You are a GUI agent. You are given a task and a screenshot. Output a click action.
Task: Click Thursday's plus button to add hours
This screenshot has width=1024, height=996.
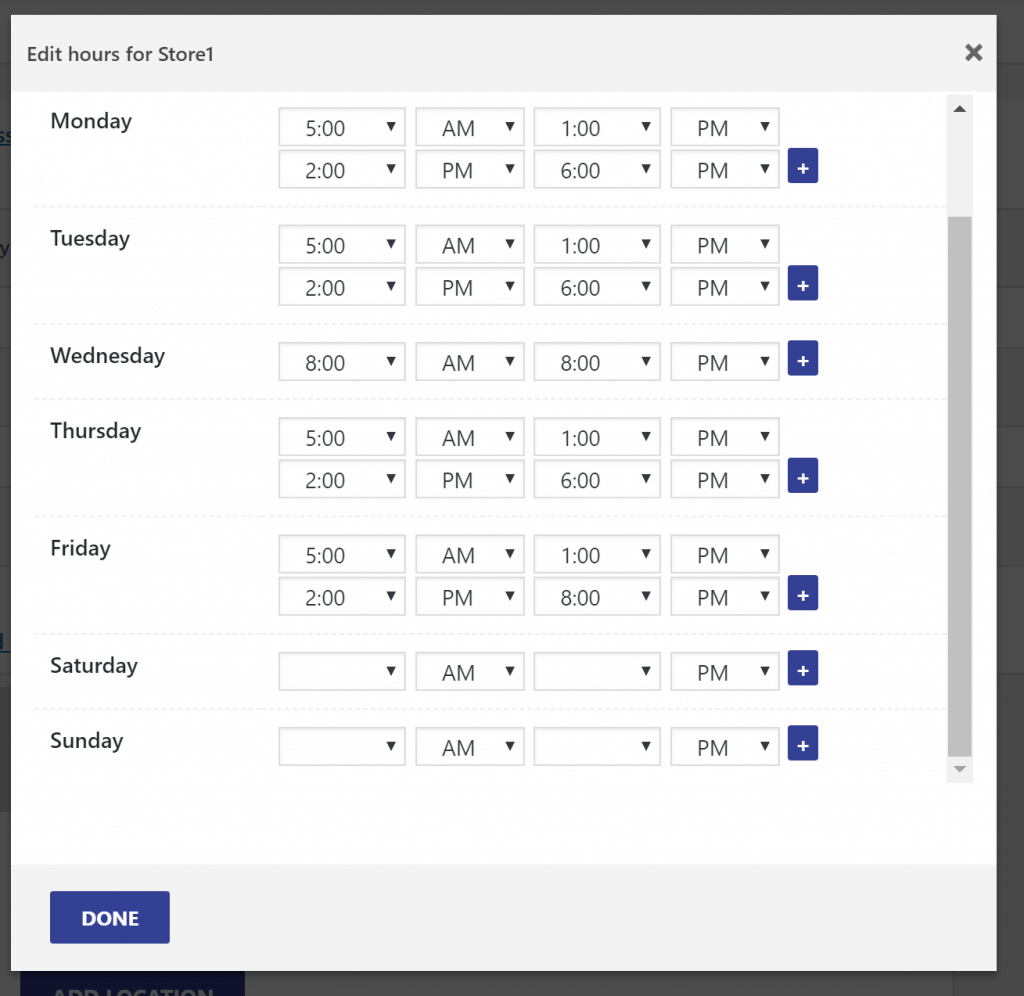tap(803, 475)
